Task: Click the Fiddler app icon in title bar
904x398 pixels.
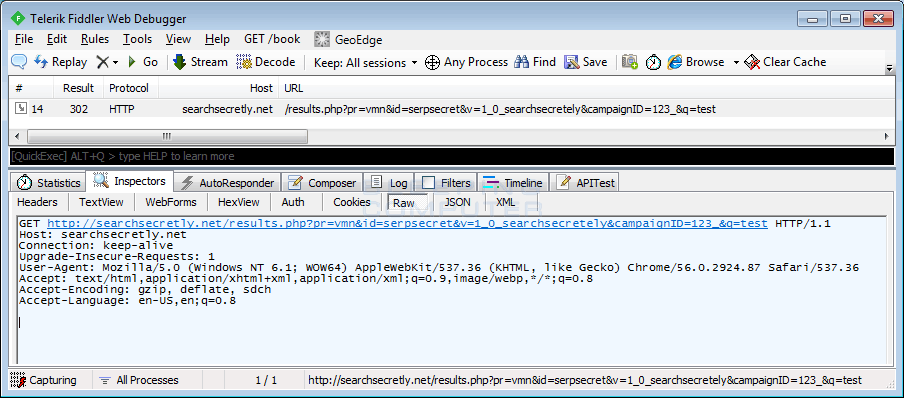Action: point(18,18)
